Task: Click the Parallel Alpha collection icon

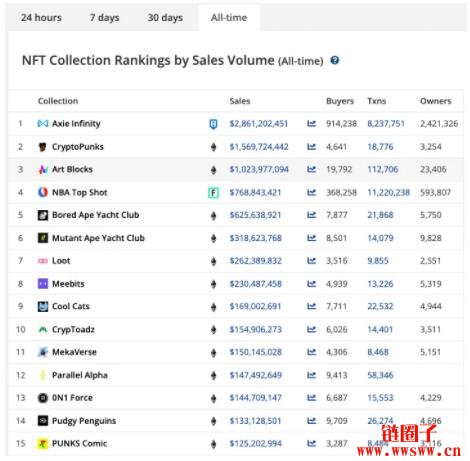Action: tap(43, 375)
